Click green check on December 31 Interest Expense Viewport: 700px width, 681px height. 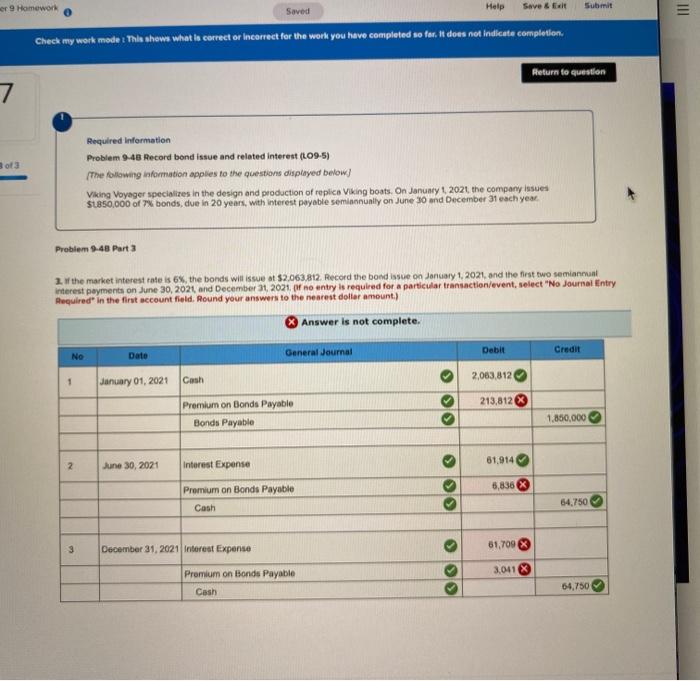450,546
